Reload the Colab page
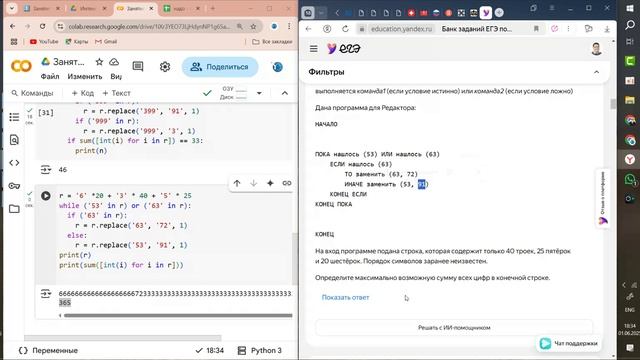The width and height of the screenshot is (640, 360). pos(42,27)
